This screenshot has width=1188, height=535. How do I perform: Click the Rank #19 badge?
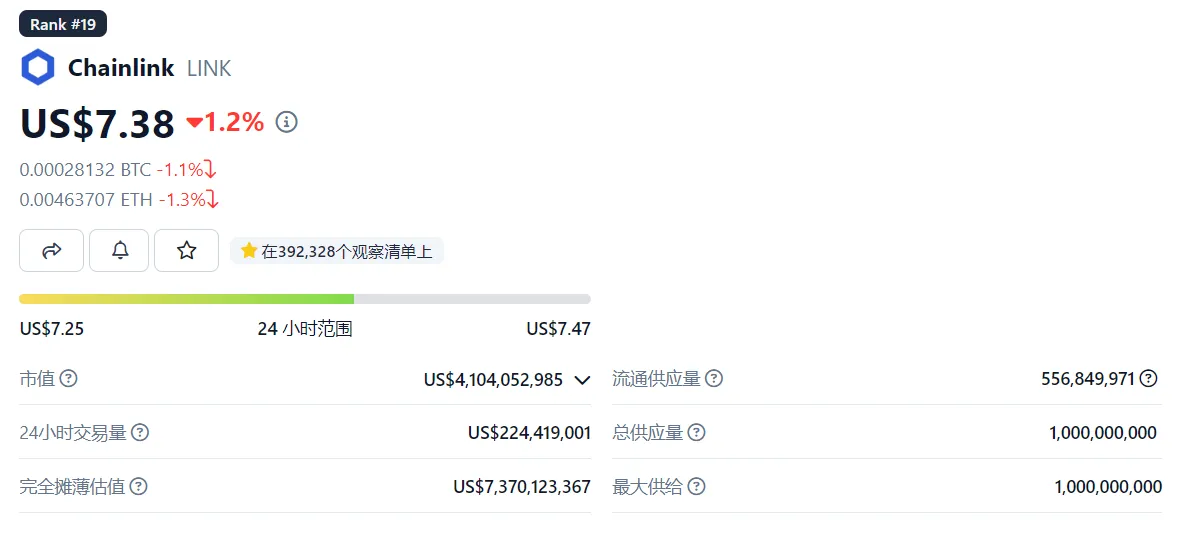[63, 24]
